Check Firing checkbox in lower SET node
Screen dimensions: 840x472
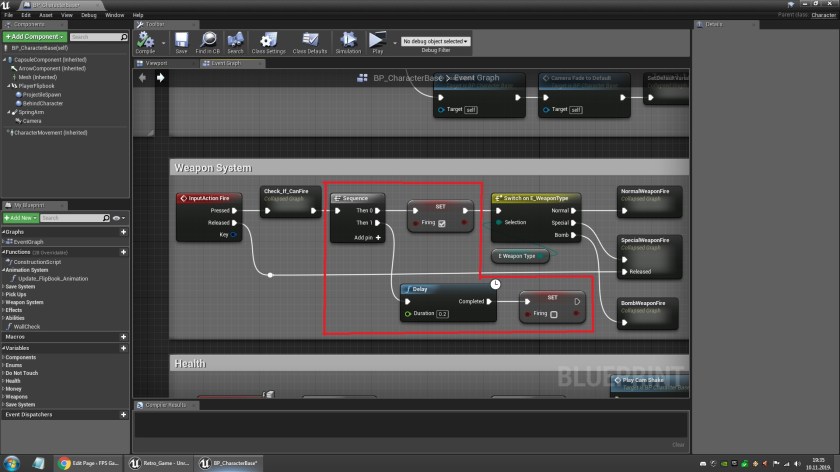[x=554, y=314]
